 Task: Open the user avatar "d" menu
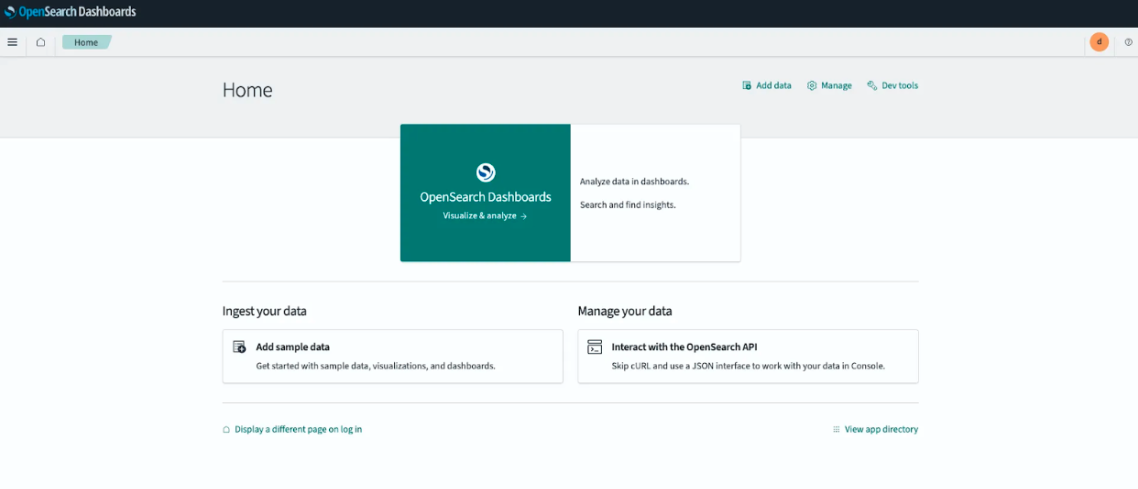click(x=1099, y=42)
